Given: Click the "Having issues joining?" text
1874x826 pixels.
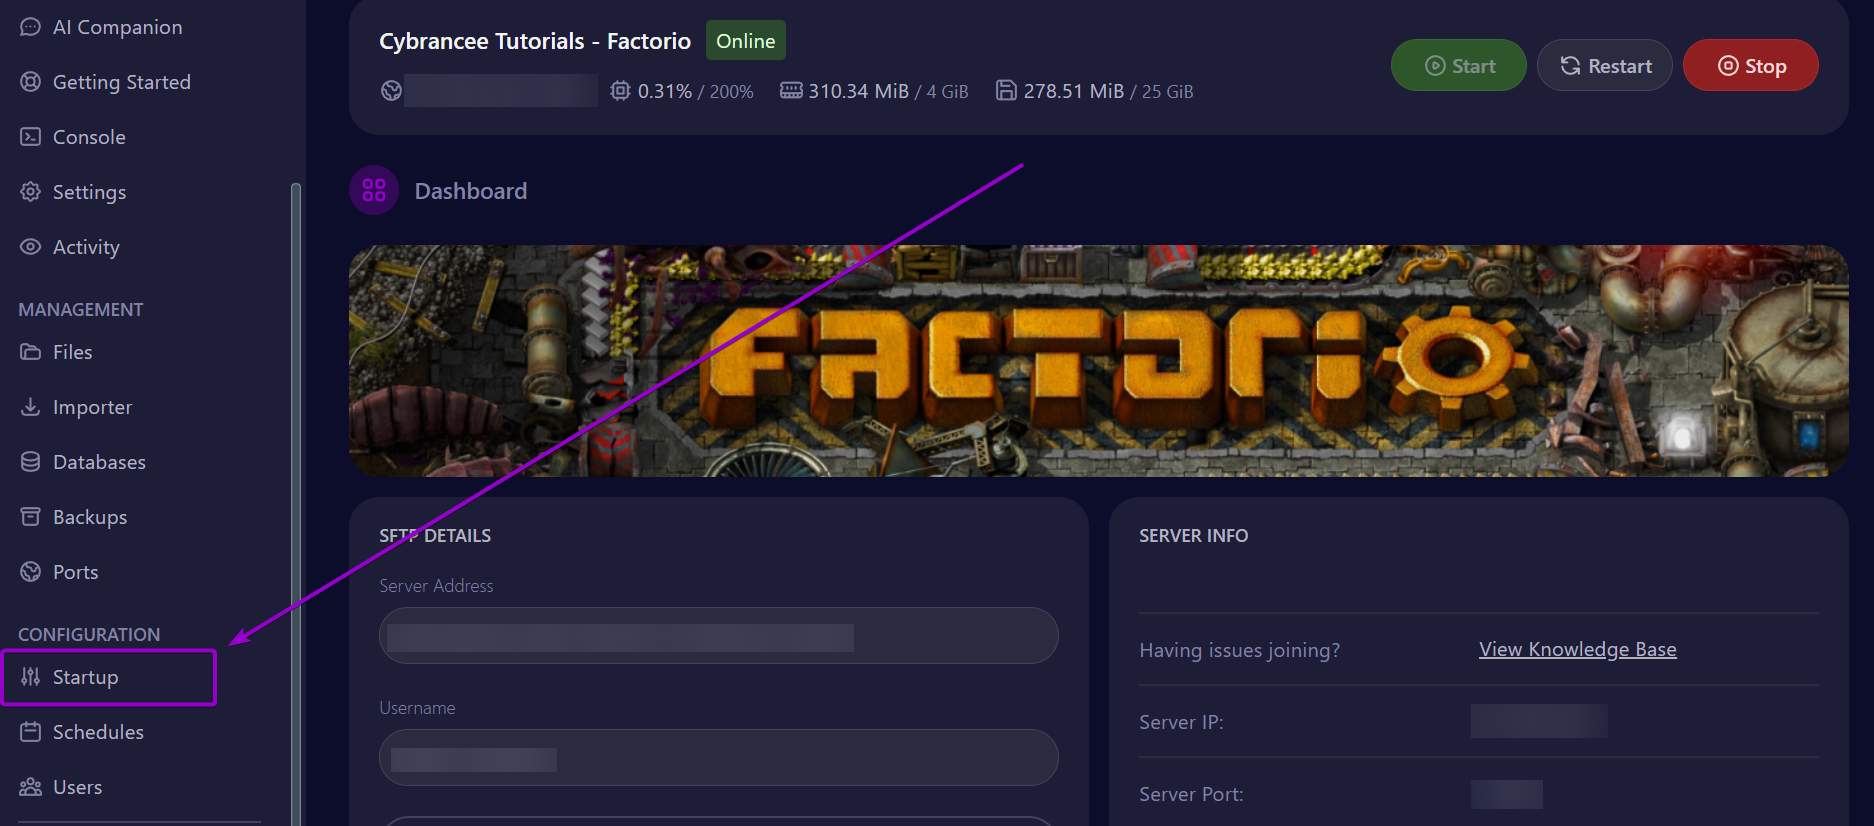Looking at the screenshot, I should [x=1240, y=650].
